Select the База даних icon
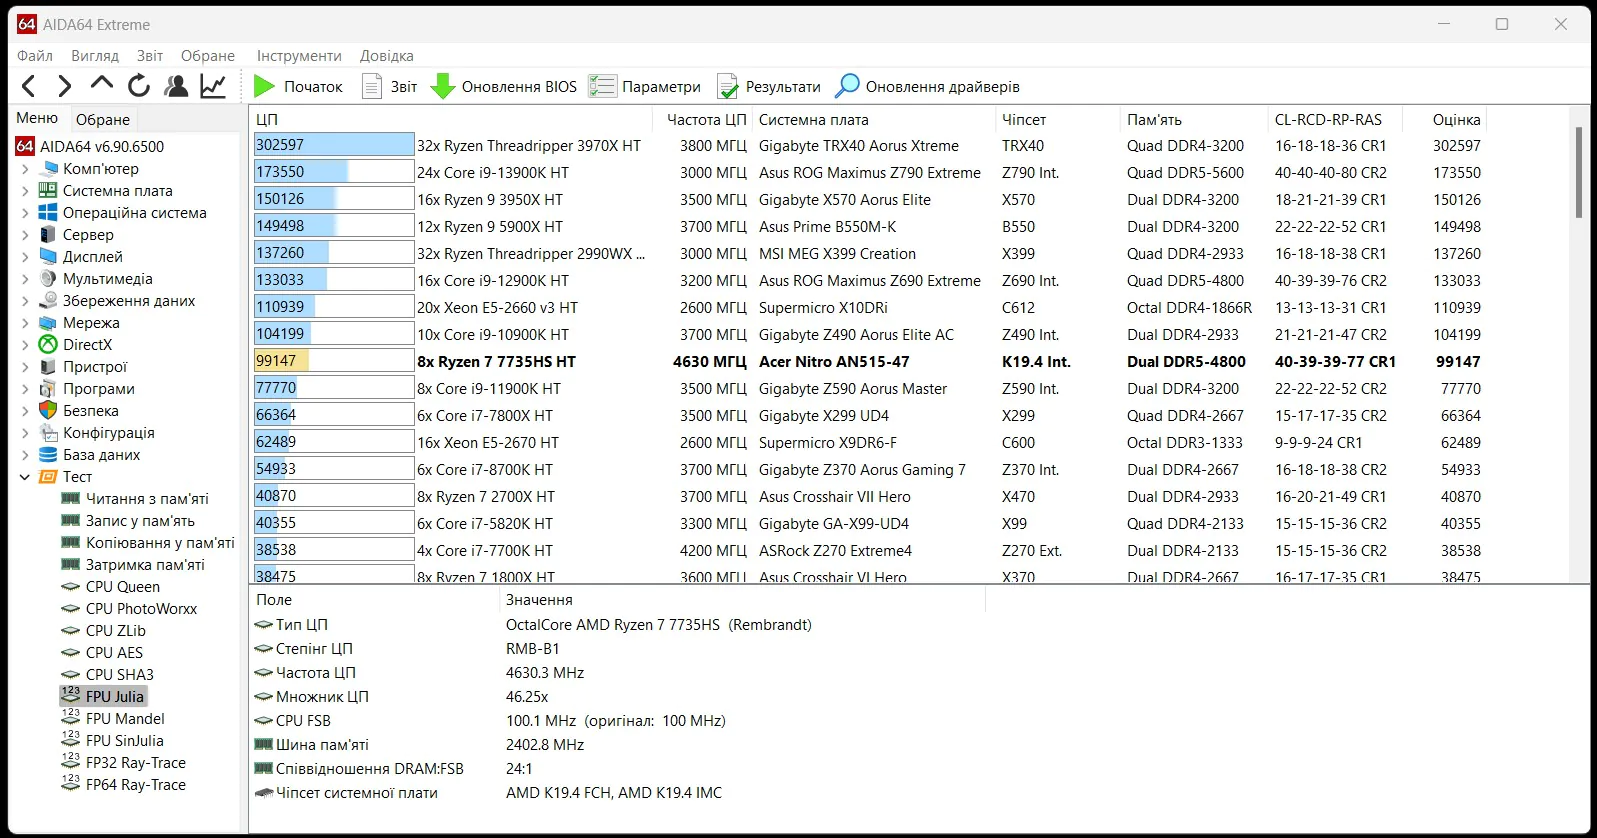1597x838 pixels. click(x=48, y=455)
